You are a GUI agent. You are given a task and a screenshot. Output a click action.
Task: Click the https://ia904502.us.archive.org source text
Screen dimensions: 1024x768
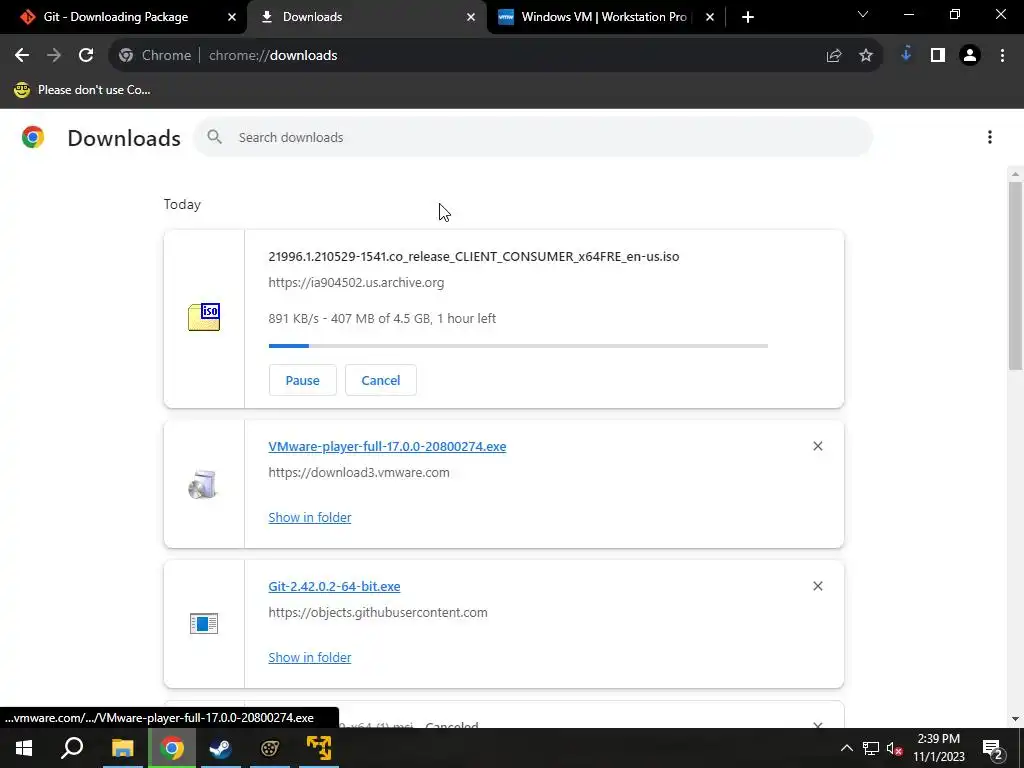tap(356, 283)
